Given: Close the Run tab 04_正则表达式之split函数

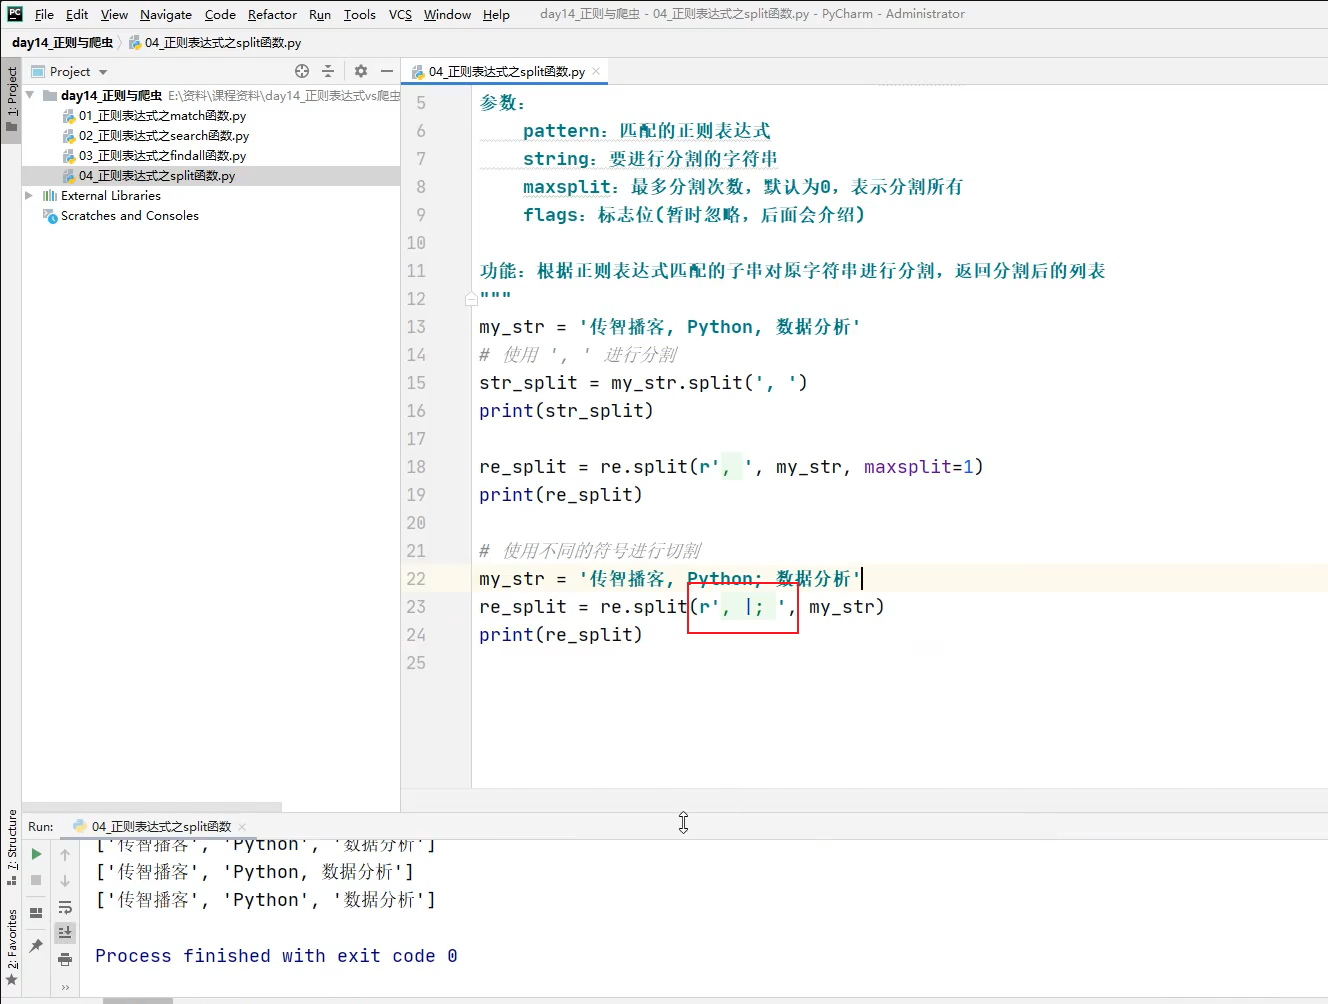Looking at the screenshot, I should pos(242,826).
